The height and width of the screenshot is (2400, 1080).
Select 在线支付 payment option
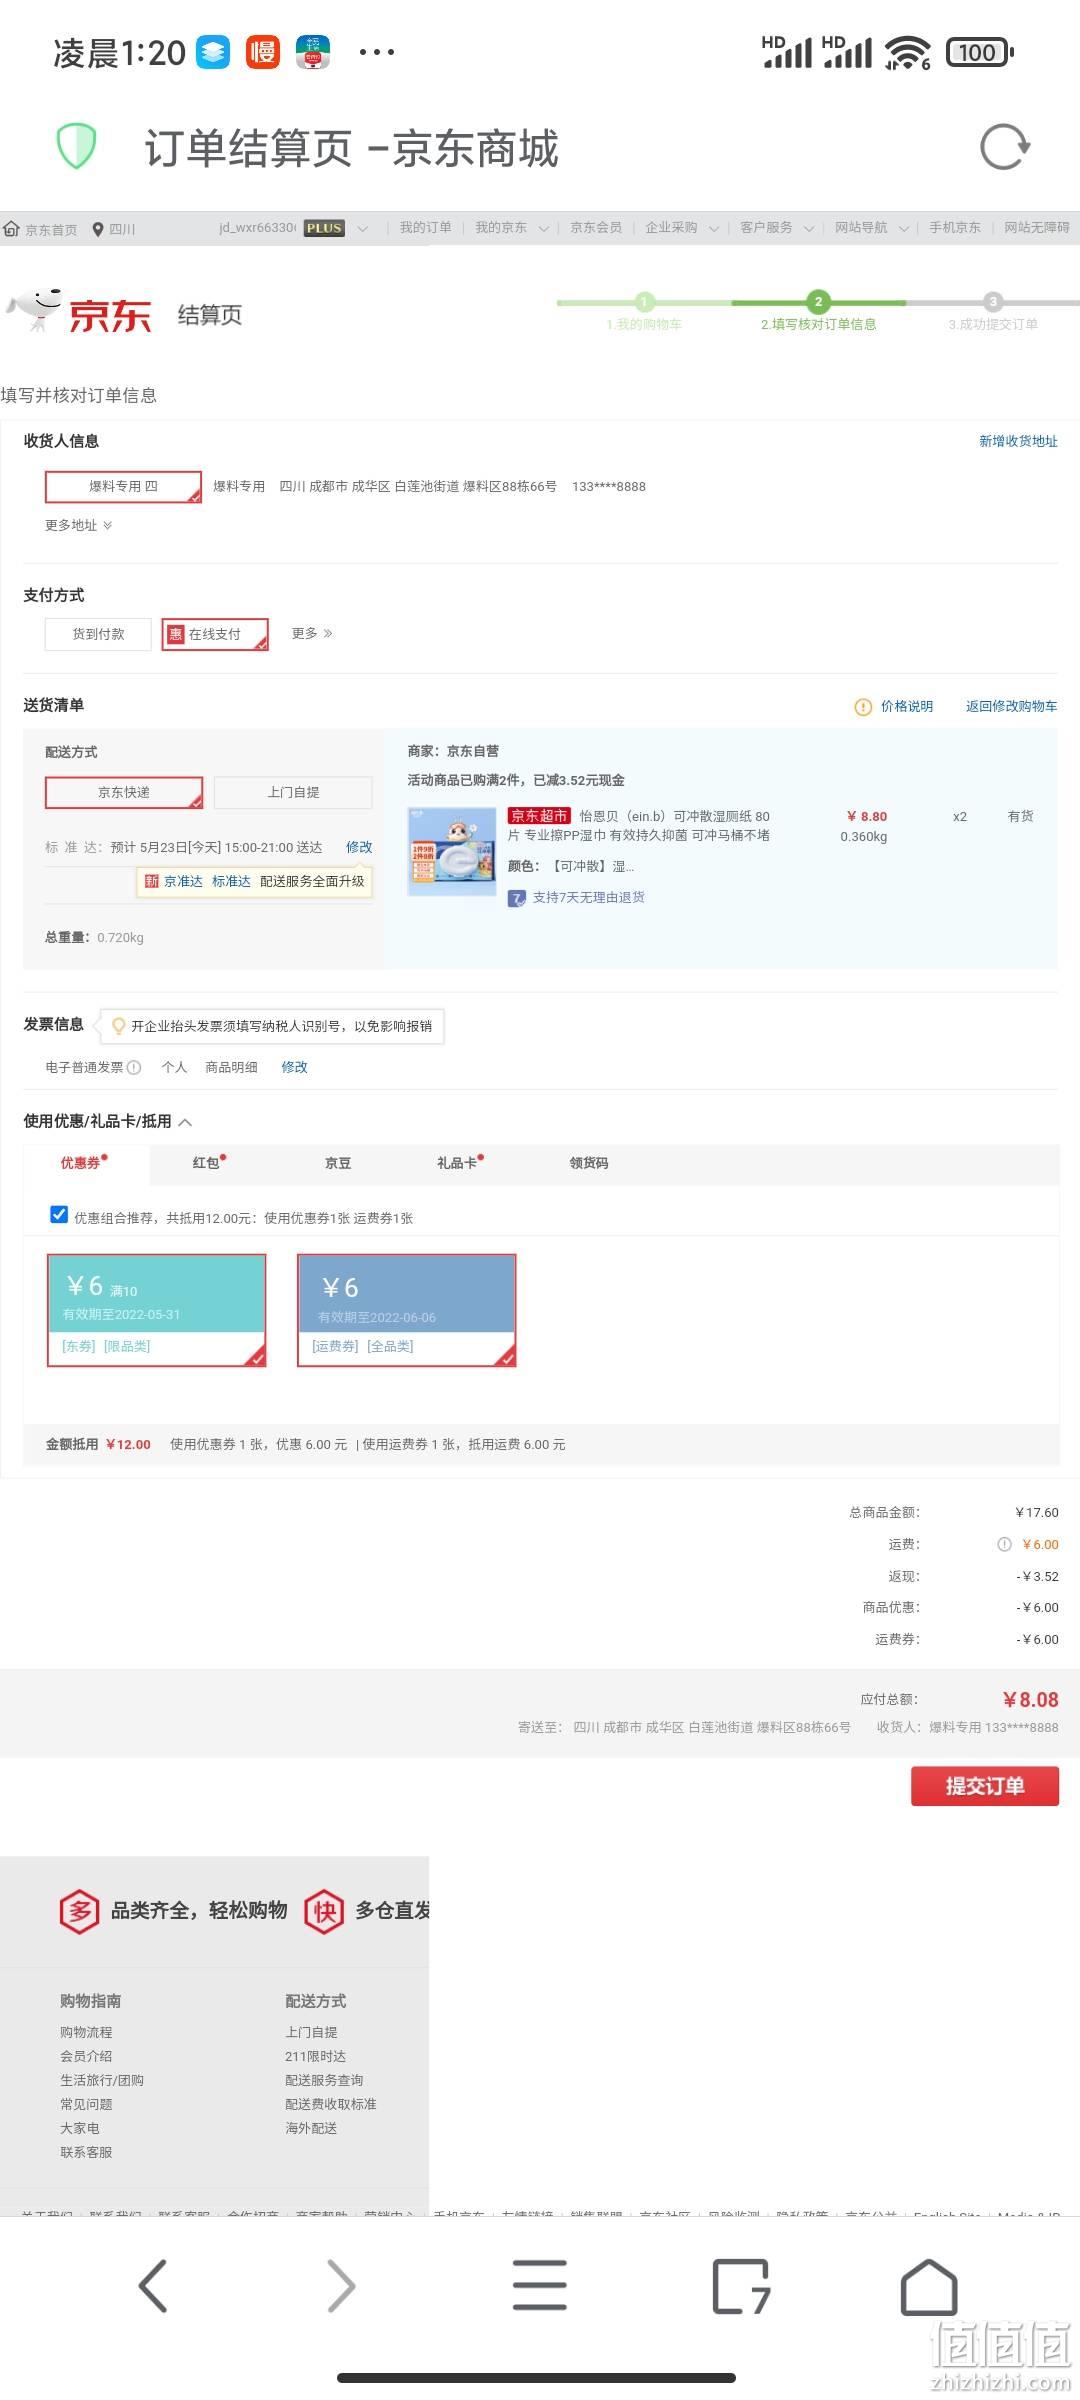(x=215, y=634)
